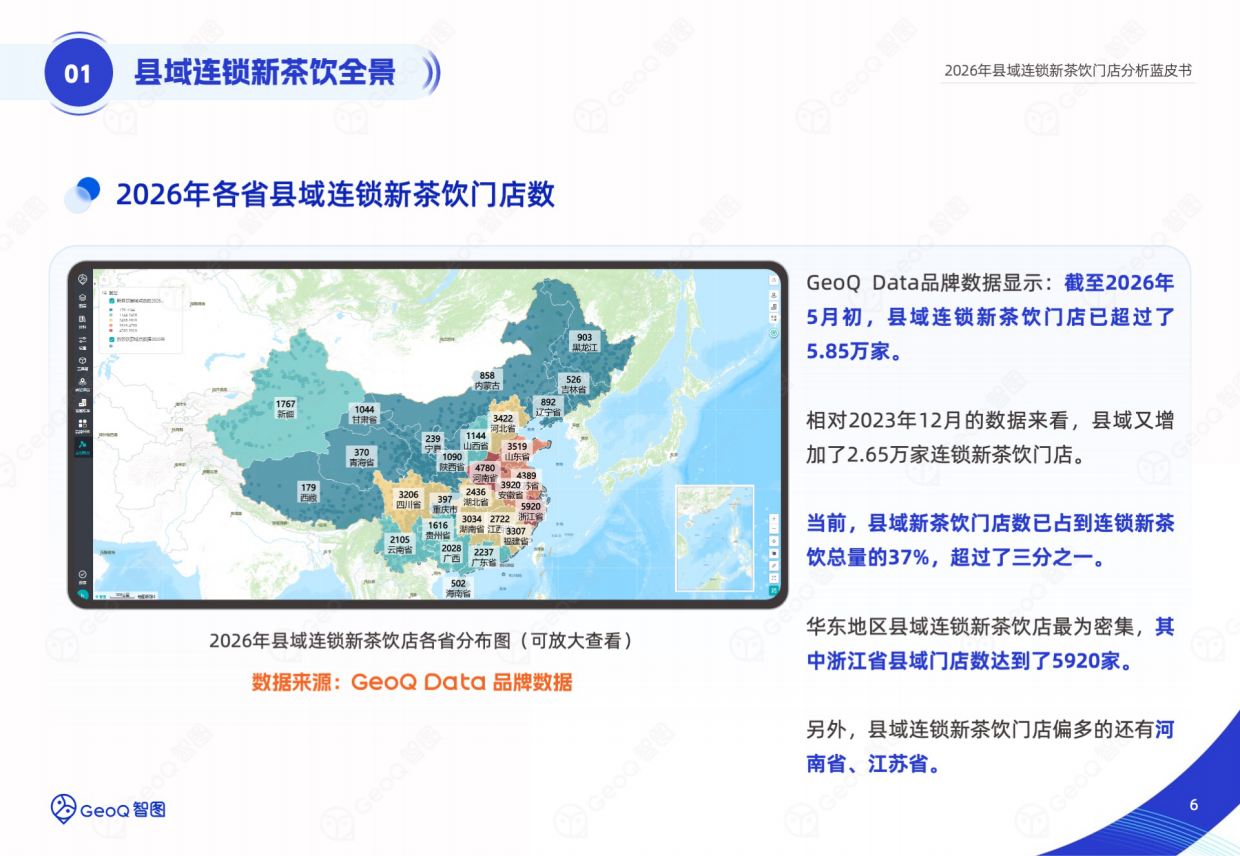Click the teal round compass button on map
The image size is (1240, 856).
[774, 332]
